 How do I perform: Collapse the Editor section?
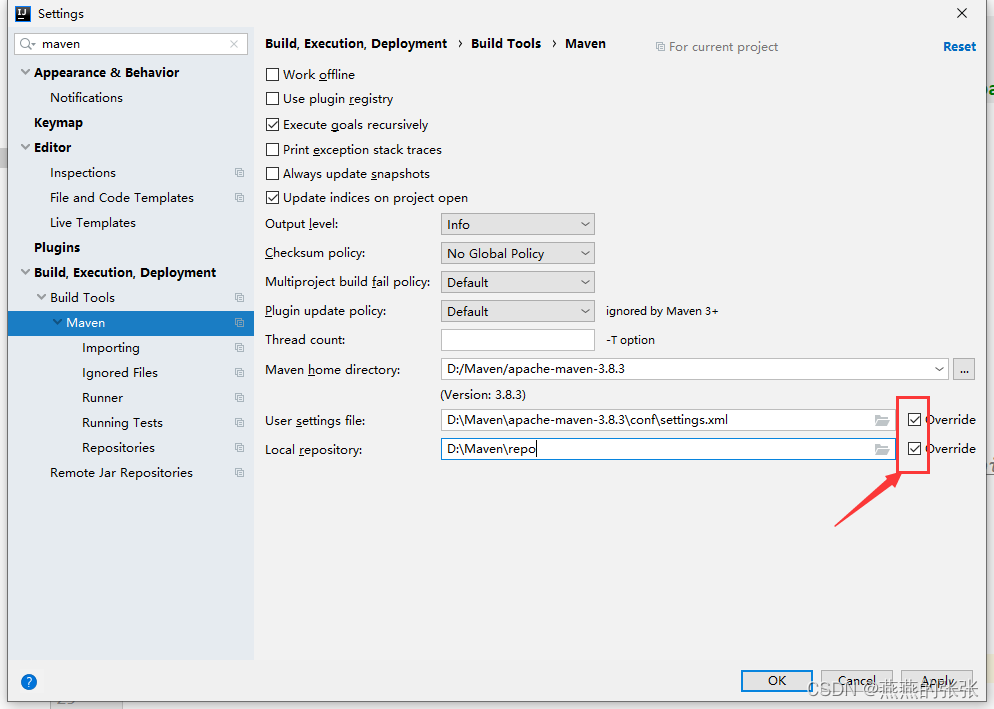point(25,147)
